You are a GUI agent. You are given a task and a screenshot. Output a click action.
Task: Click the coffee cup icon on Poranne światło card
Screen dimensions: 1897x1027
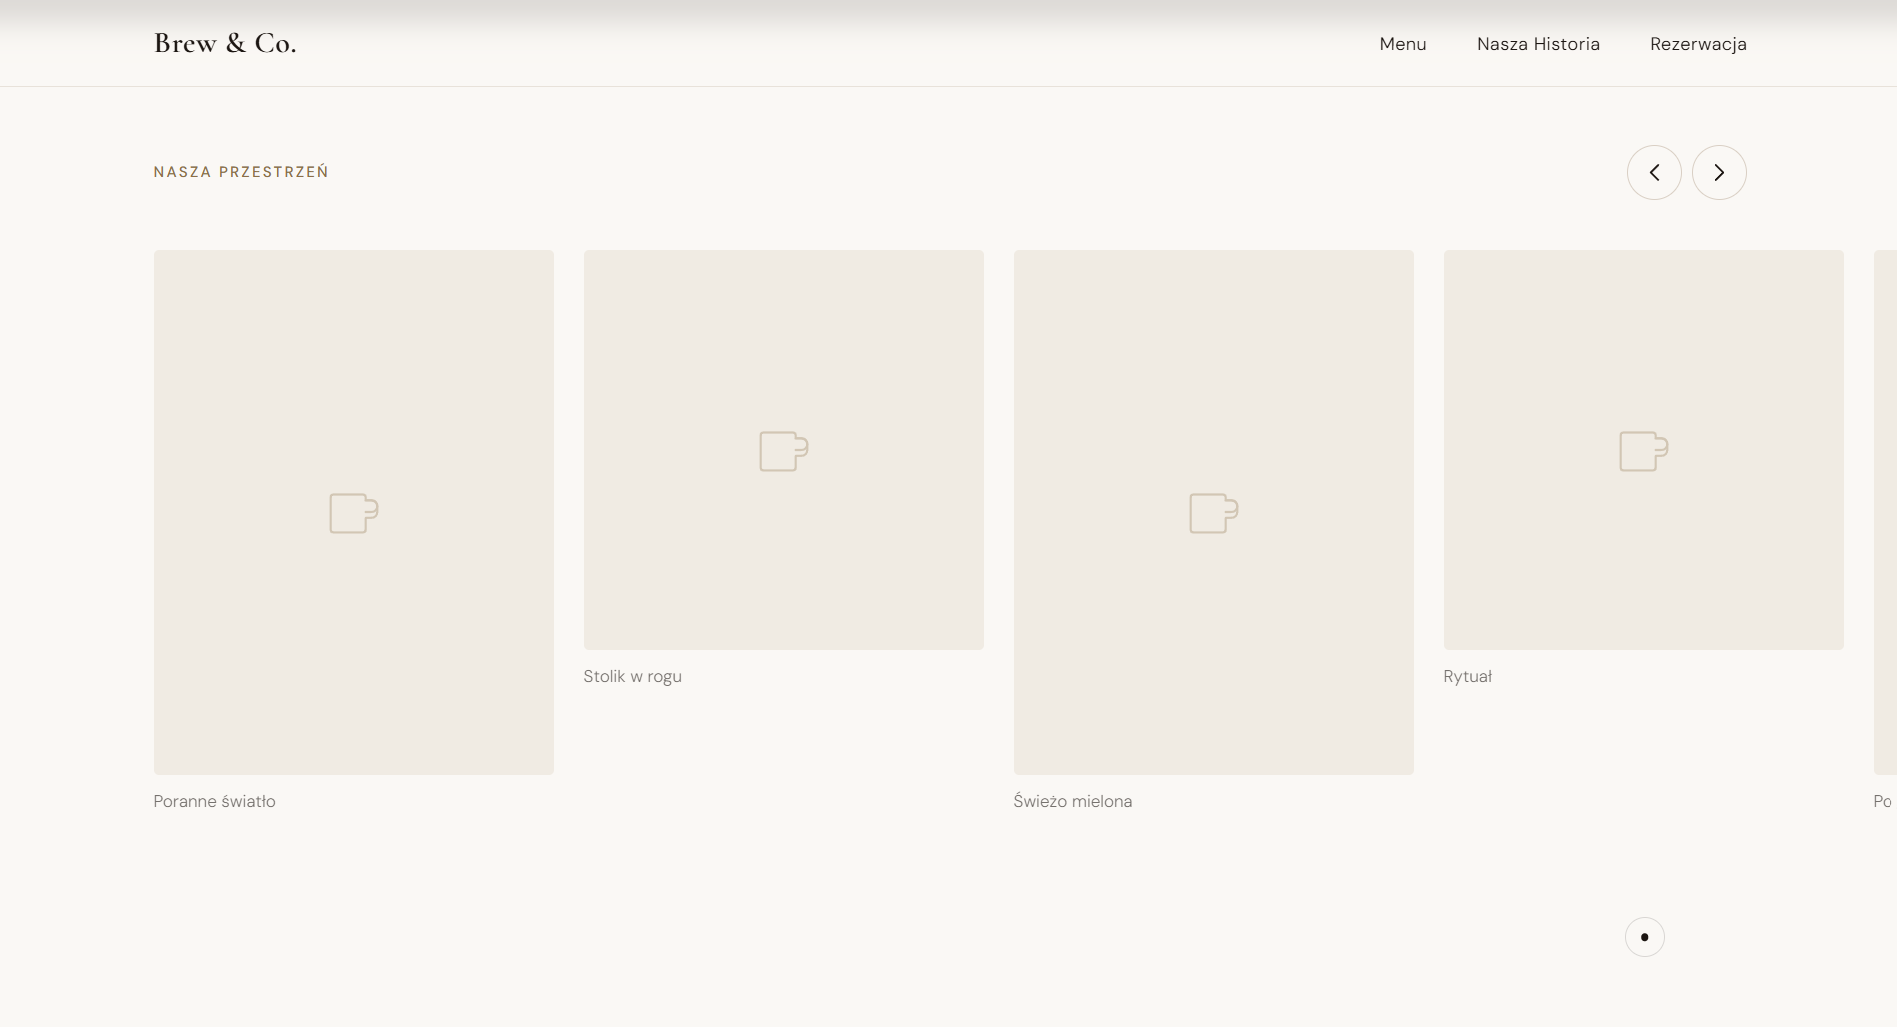click(353, 513)
